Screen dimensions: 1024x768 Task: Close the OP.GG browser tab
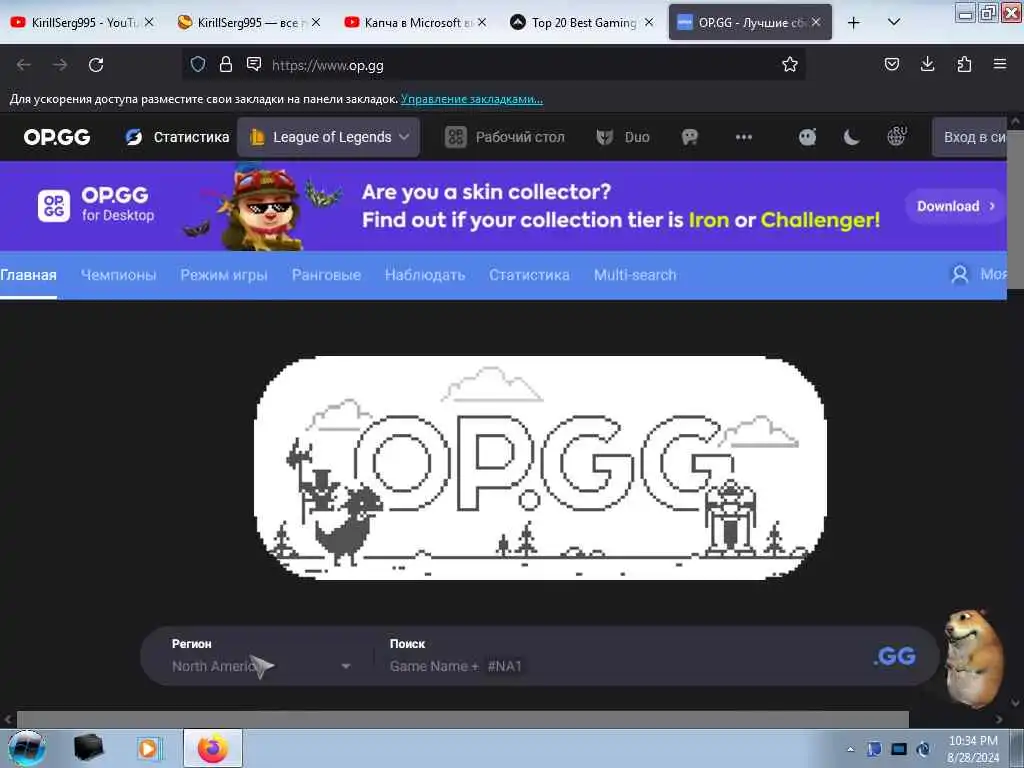pos(816,22)
